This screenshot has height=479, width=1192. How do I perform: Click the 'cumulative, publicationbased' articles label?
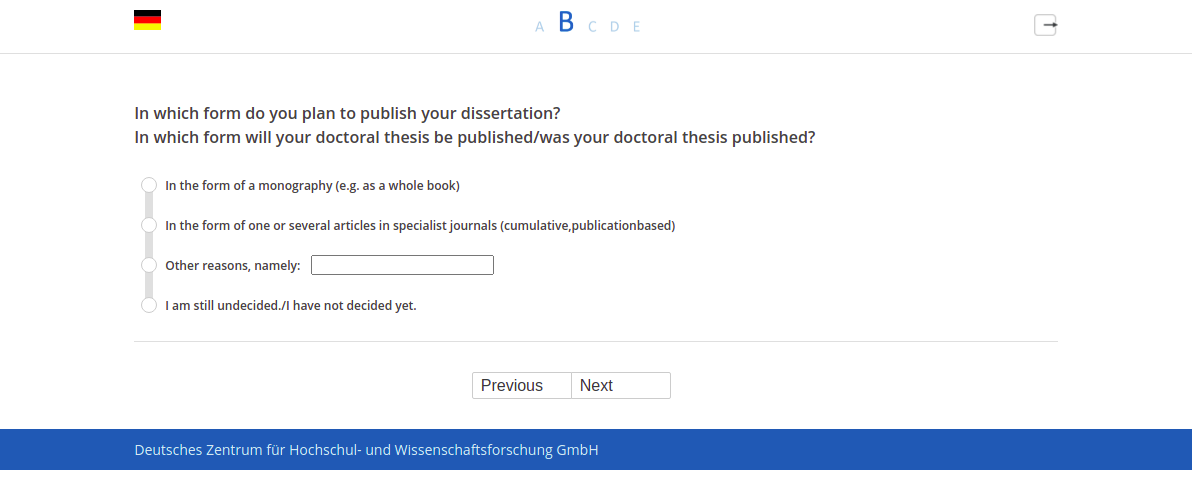coord(420,226)
